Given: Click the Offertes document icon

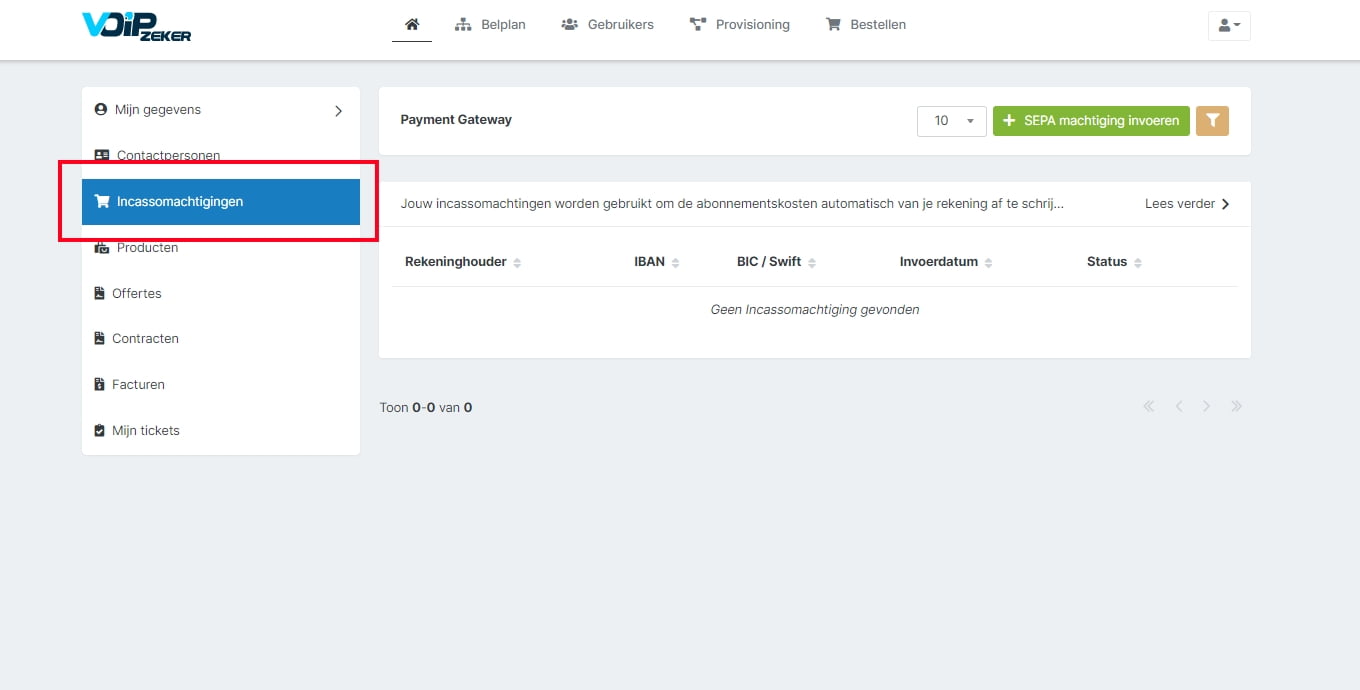Looking at the screenshot, I should [x=99, y=293].
